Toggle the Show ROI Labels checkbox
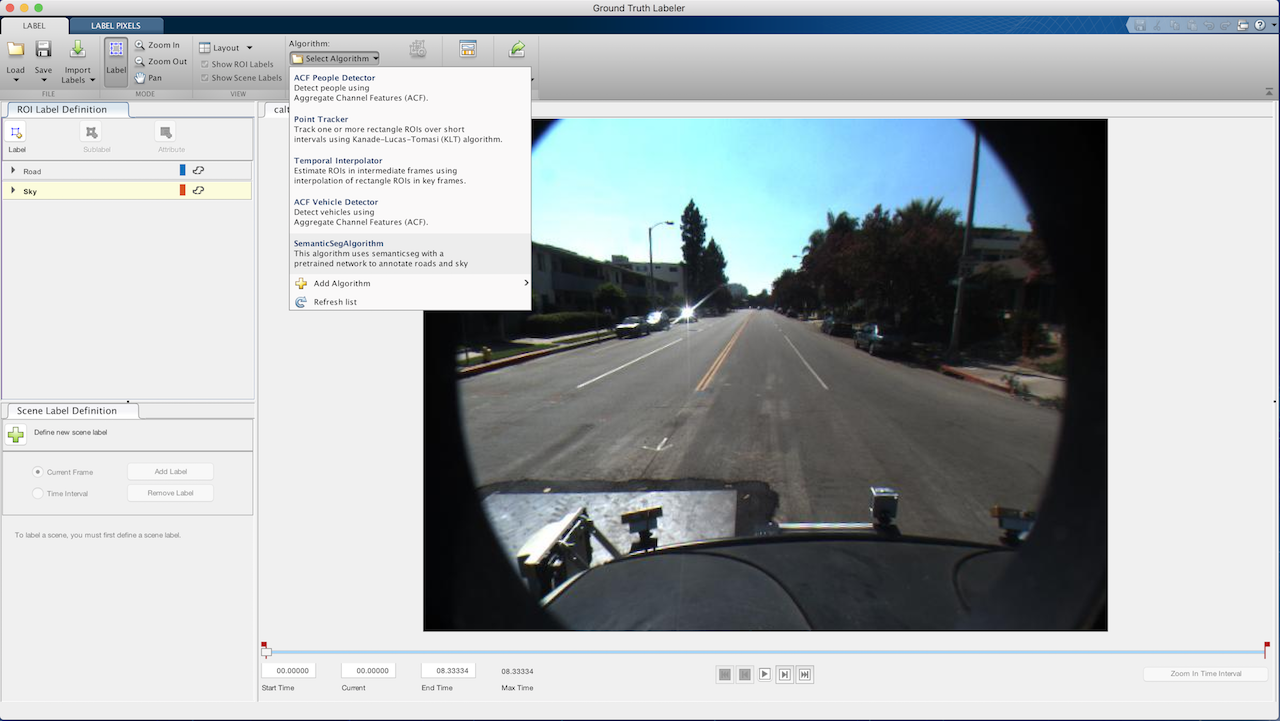The width and height of the screenshot is (1280, 721). coord(205,64)
